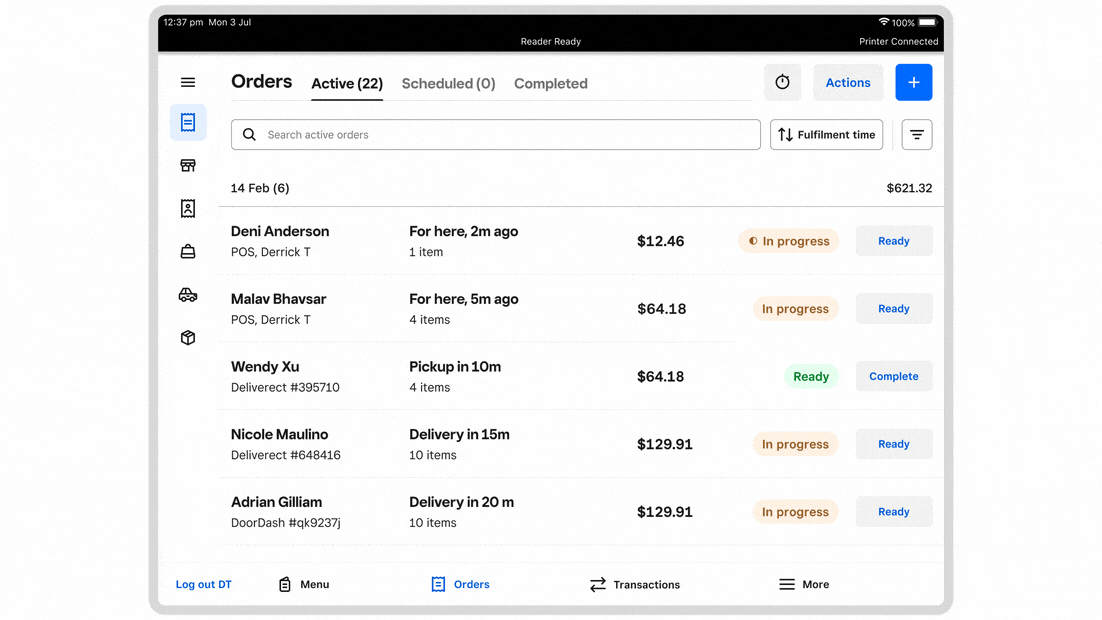Change the Fulfilment time sort order
Viewport: 1102px width, 620px height.
pyautogui.click(x=826, y=135)
